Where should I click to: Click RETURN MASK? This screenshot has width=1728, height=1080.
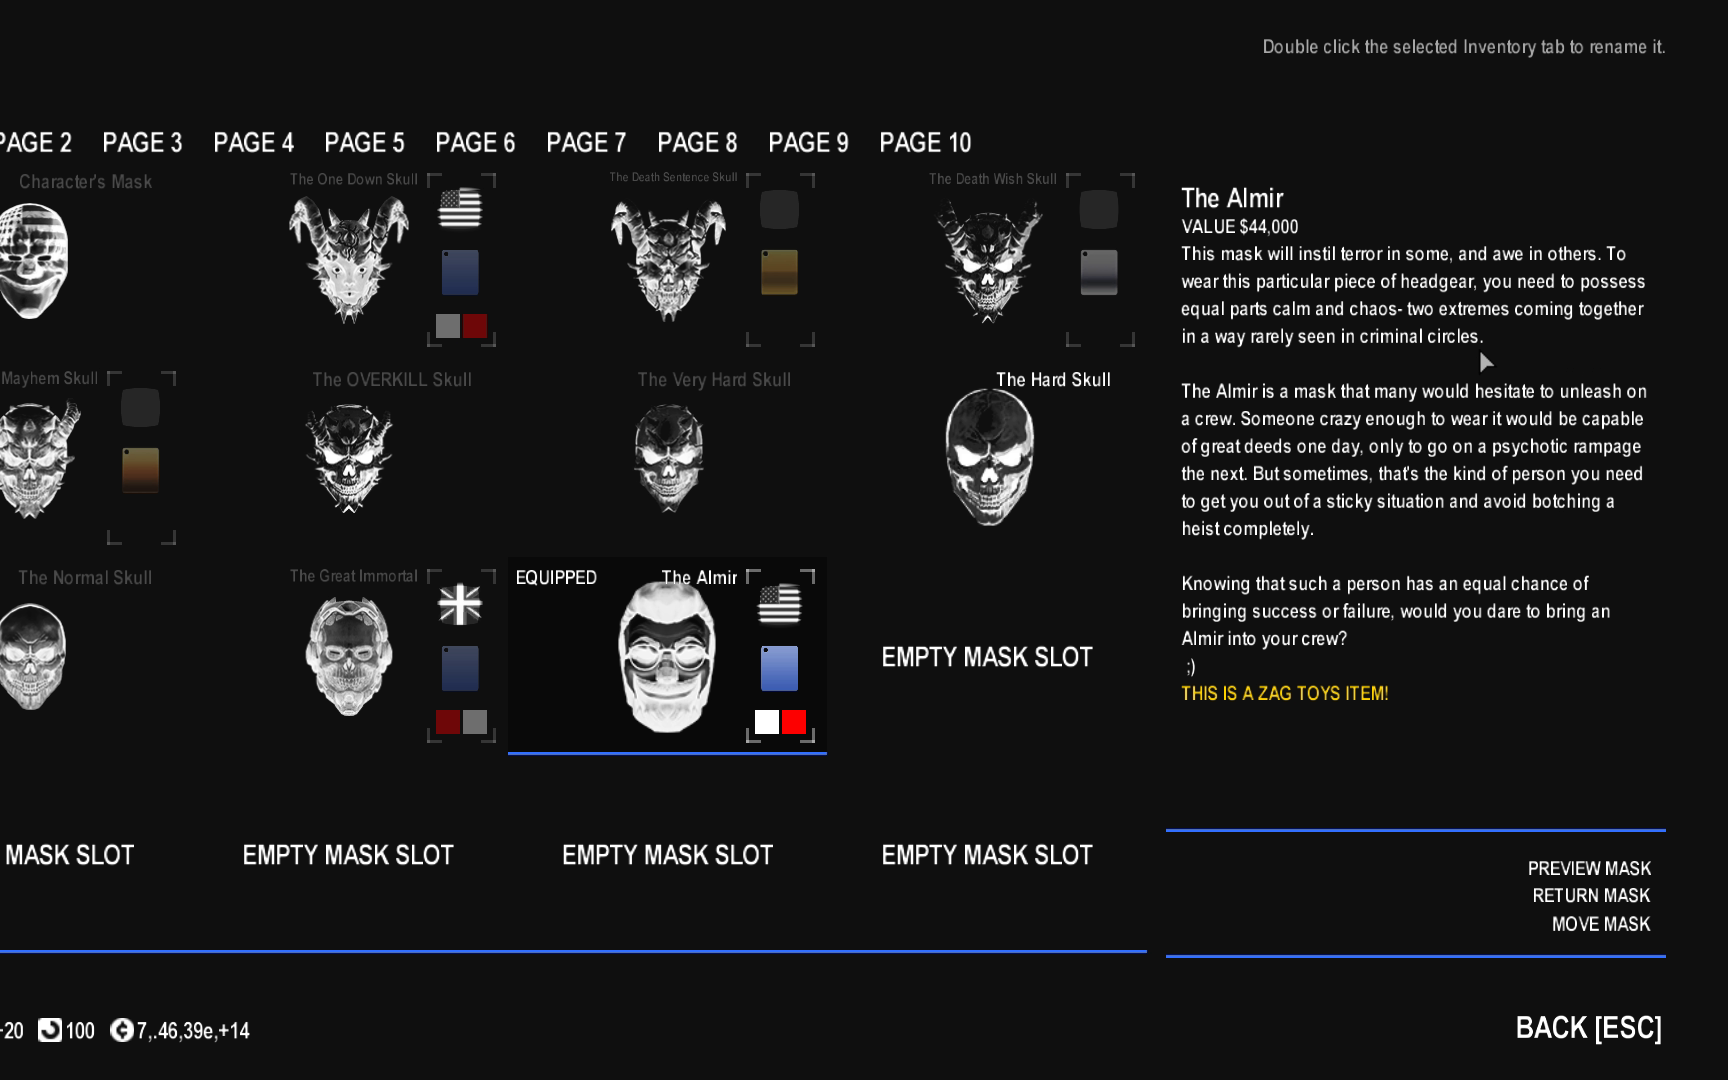1591,896
